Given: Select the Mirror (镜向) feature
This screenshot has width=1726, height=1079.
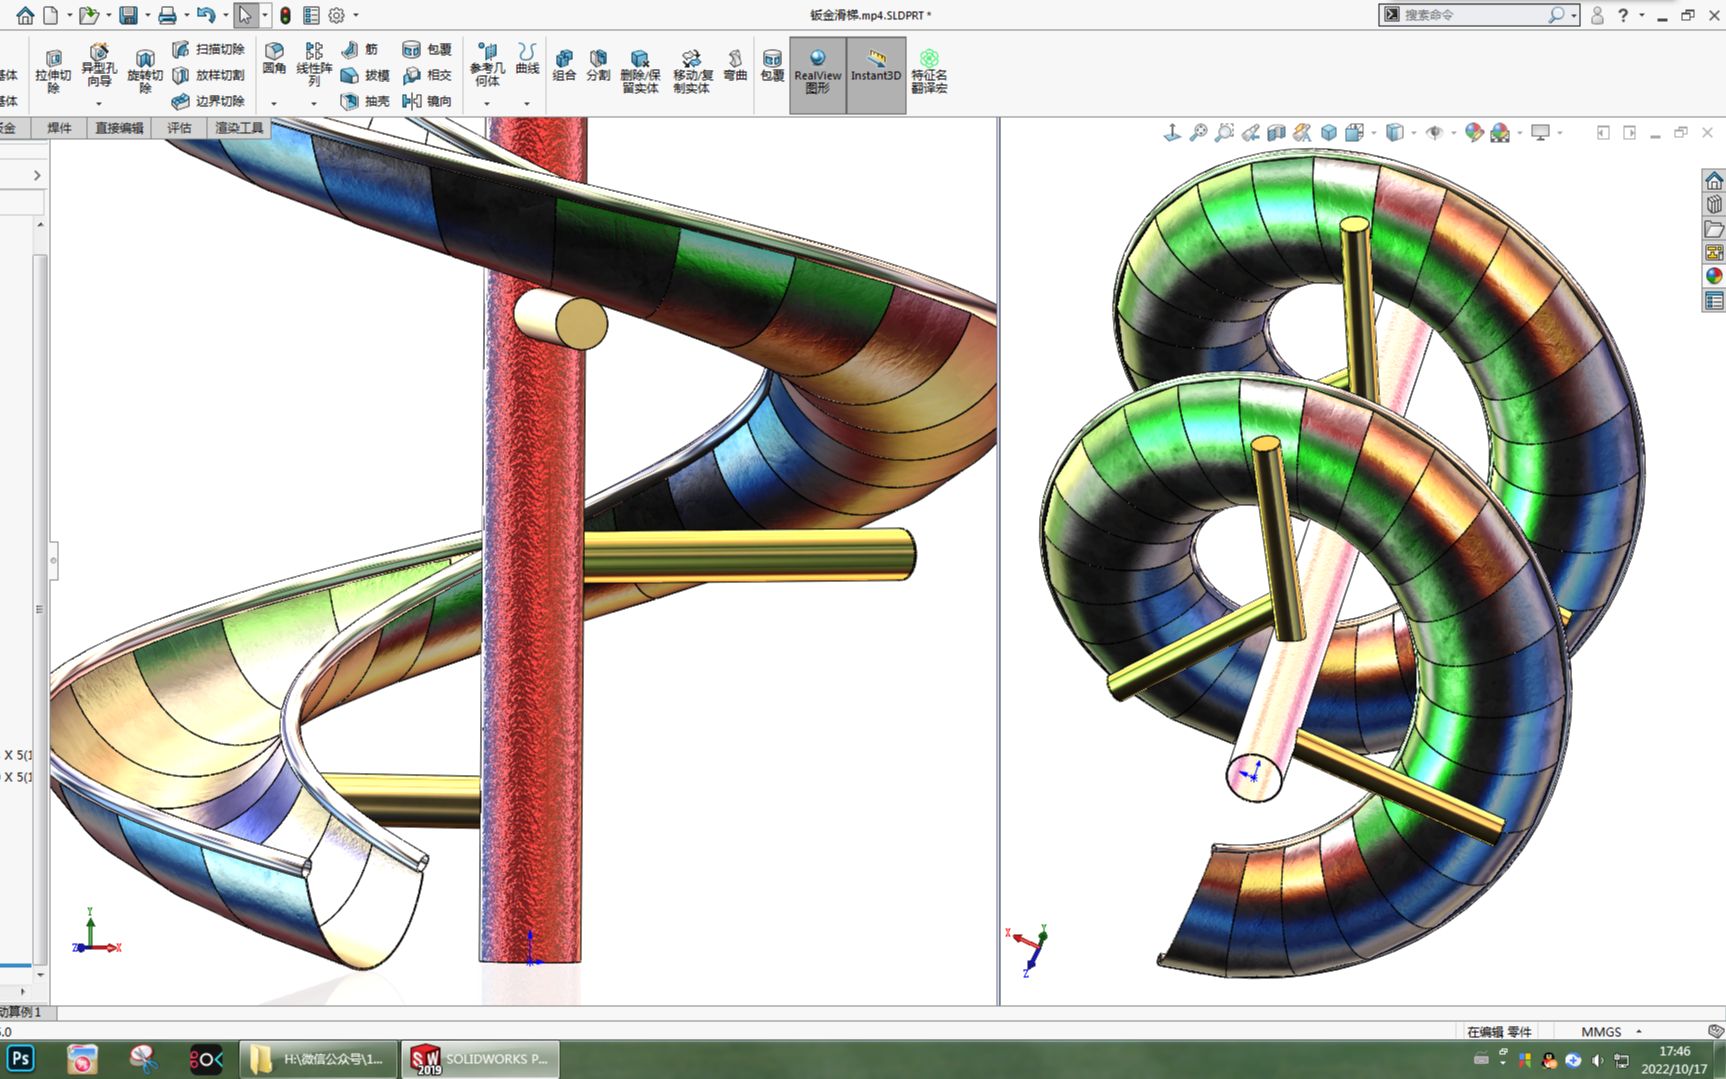Looking at the screenshot, I should tap(427, 101).
